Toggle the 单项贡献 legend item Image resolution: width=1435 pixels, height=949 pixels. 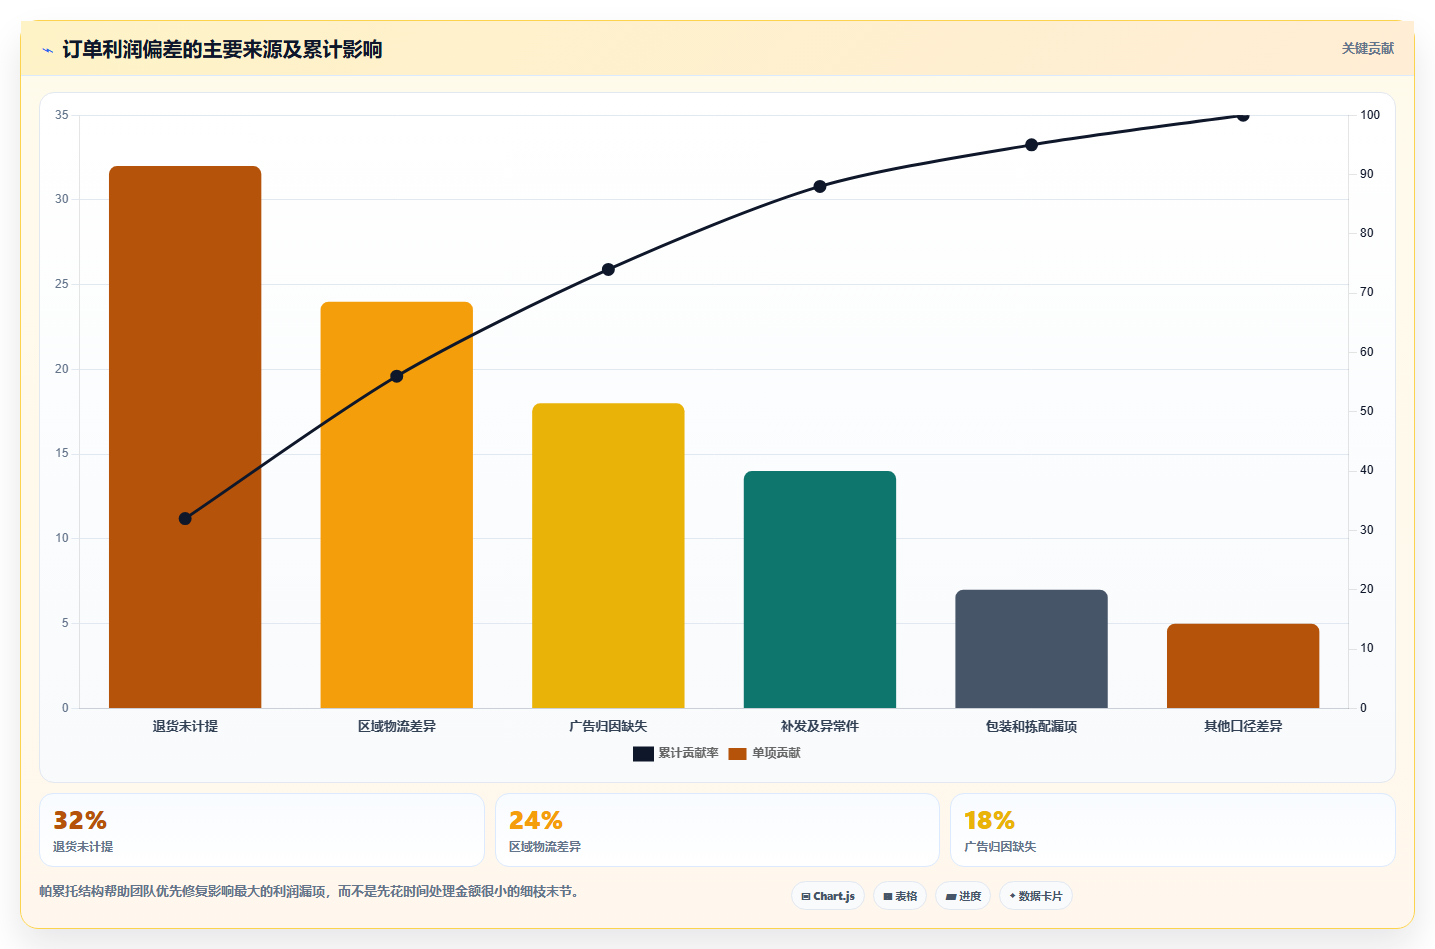764,754
